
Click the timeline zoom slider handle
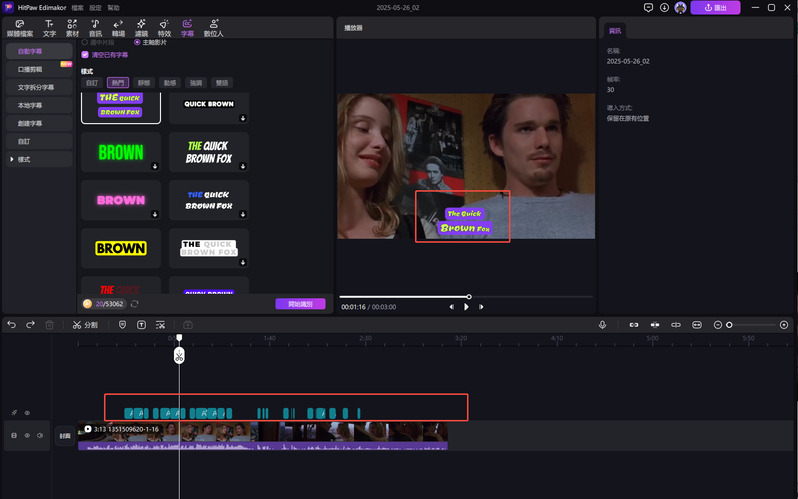(729, 325)
